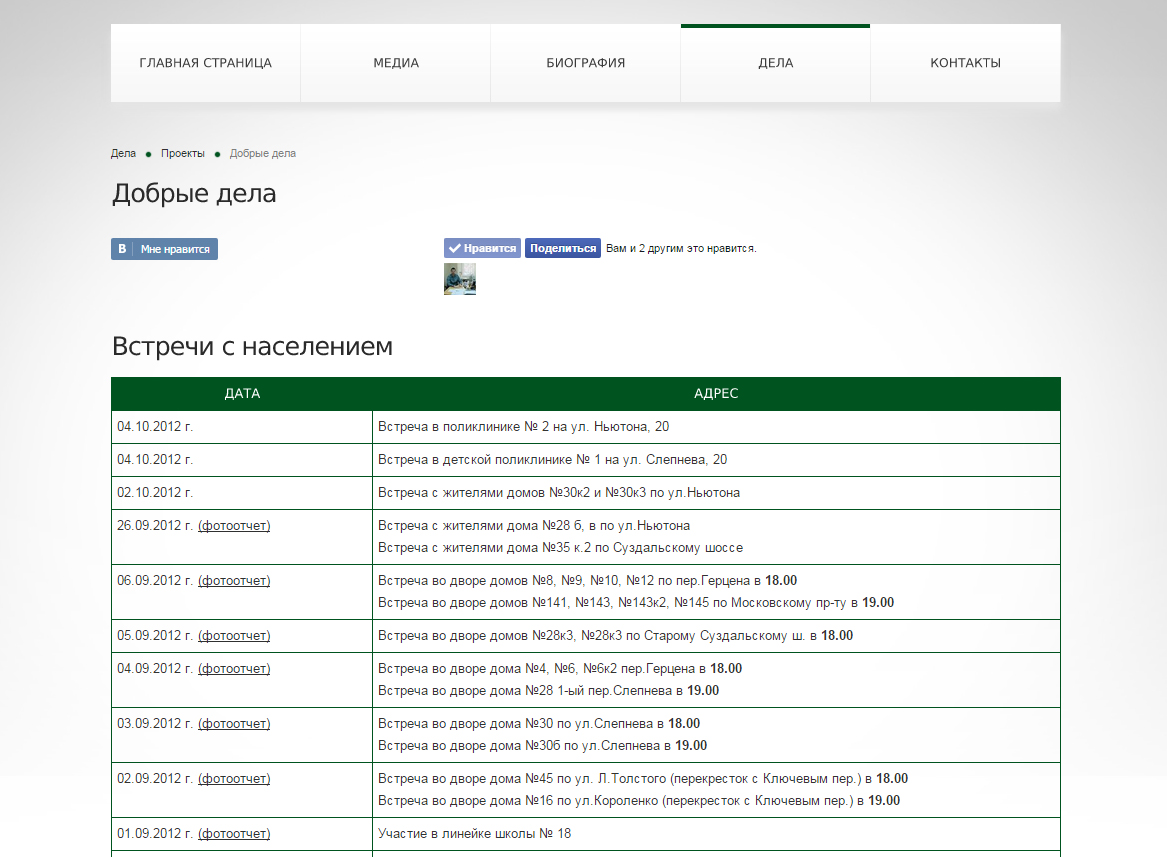The height and width of the screenshot is (857, 1167).
Task: Click the Дела breadcrumb link
Action: click(x=124, y=153)
